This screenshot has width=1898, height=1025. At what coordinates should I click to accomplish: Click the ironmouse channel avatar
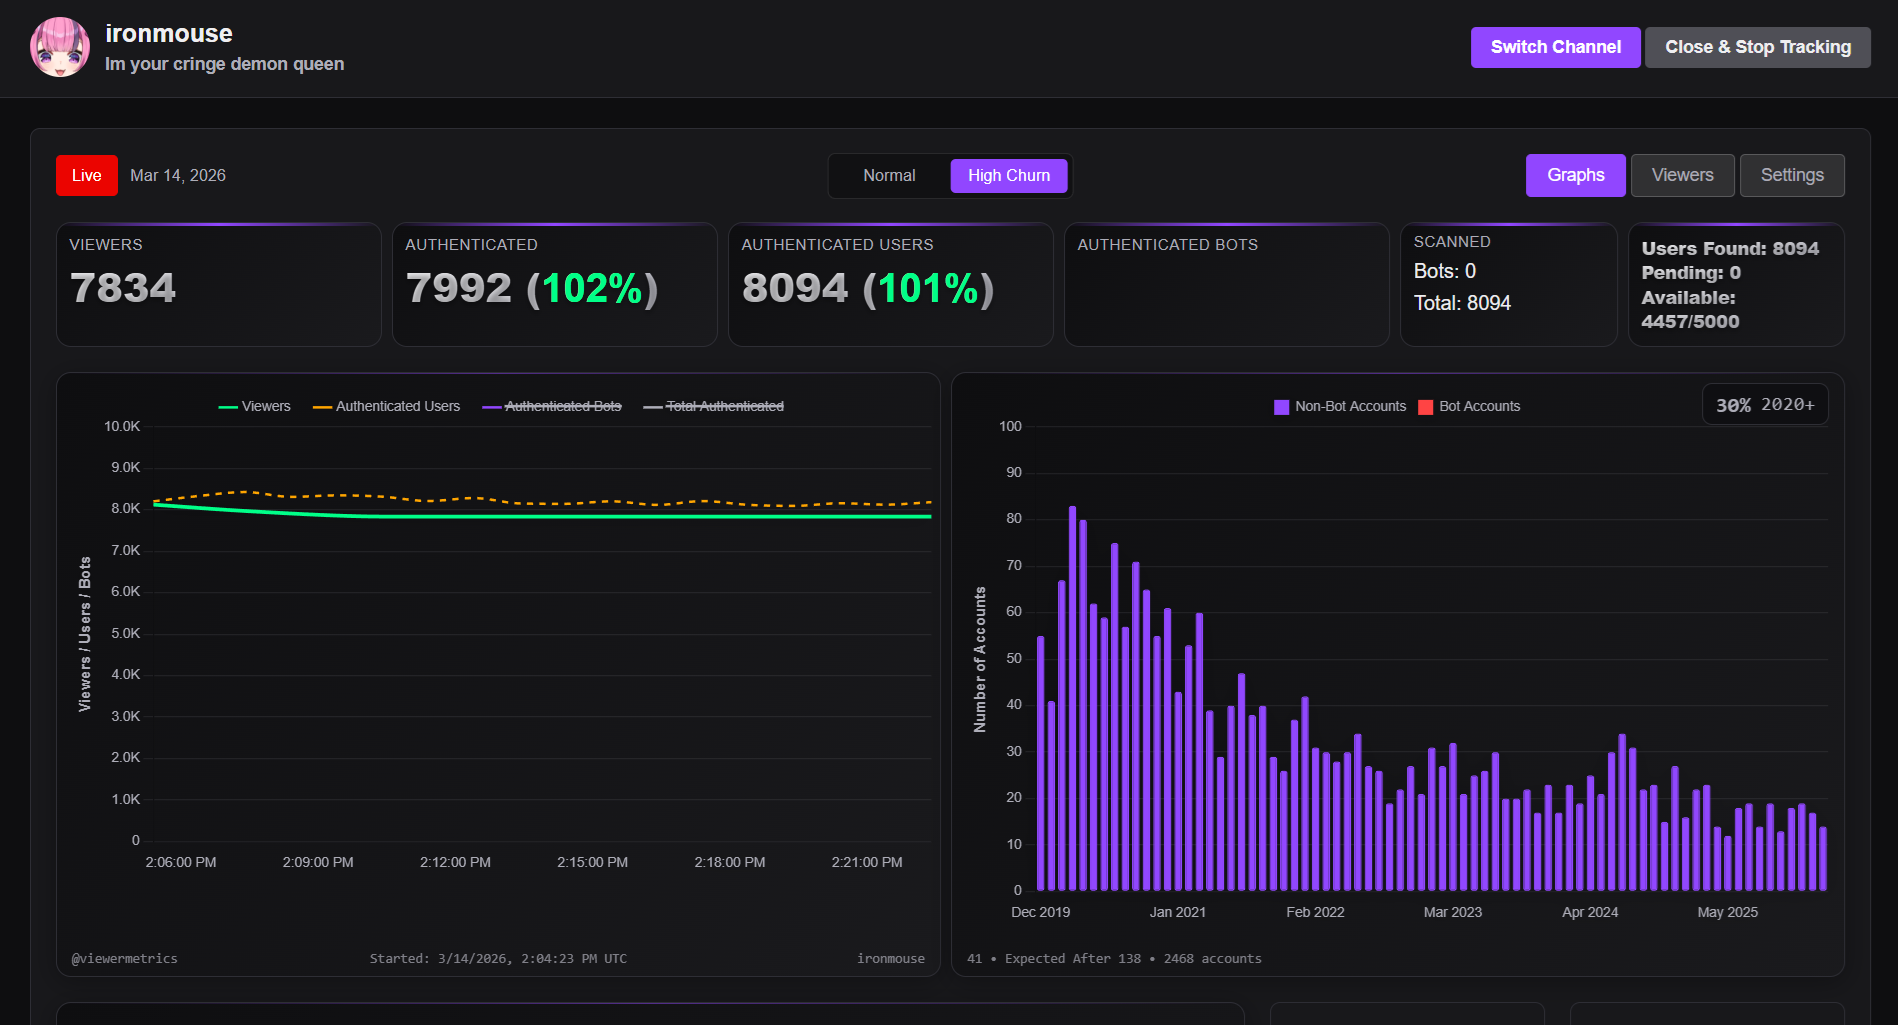point(60,47)
